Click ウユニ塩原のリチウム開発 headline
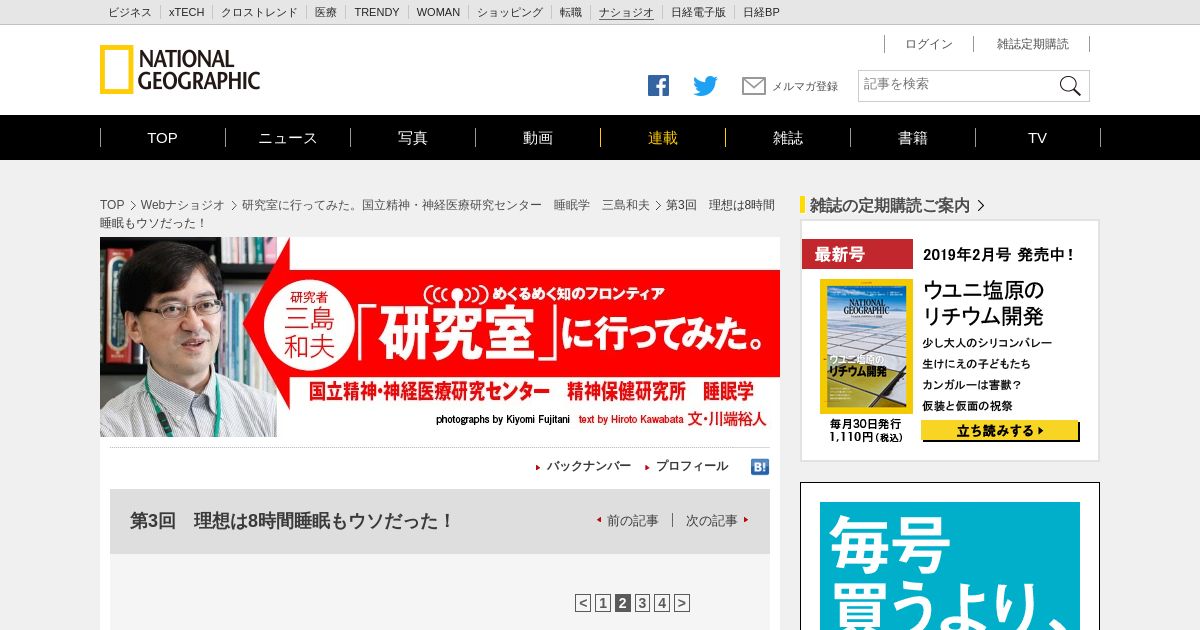The width and height of the screenshot is (1200, 630). [x=983, y=303]
